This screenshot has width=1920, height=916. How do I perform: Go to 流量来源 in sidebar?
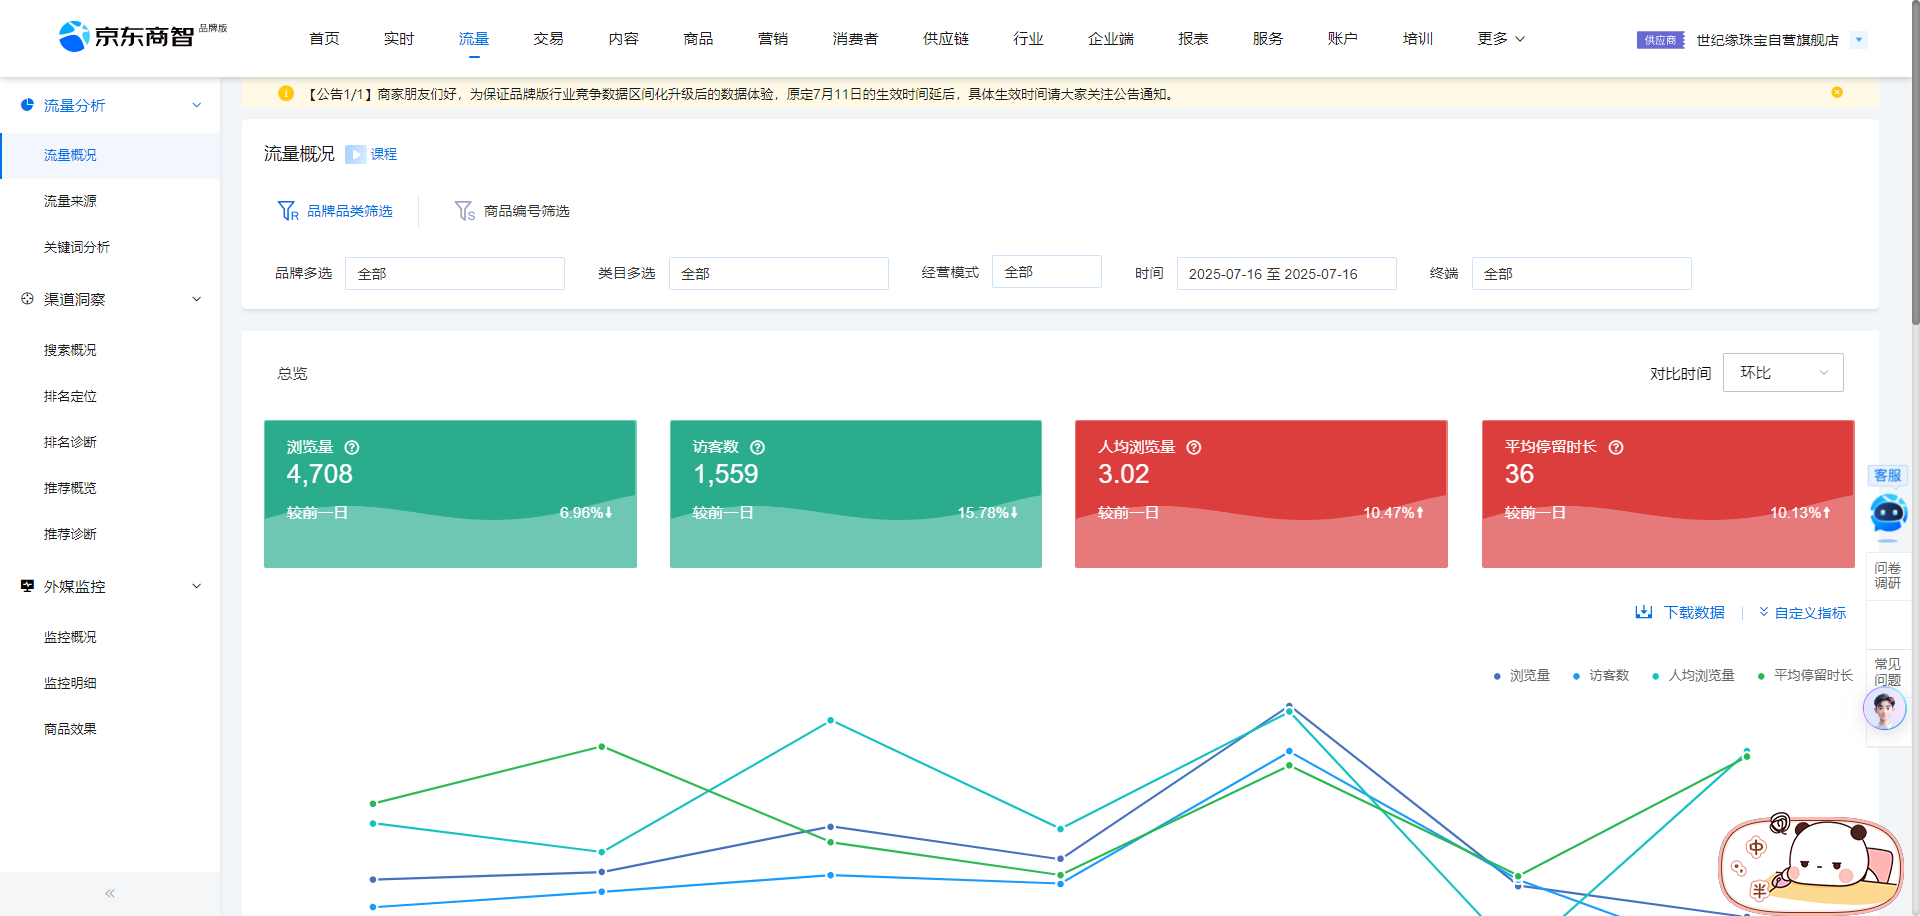(x=70, y=201)
